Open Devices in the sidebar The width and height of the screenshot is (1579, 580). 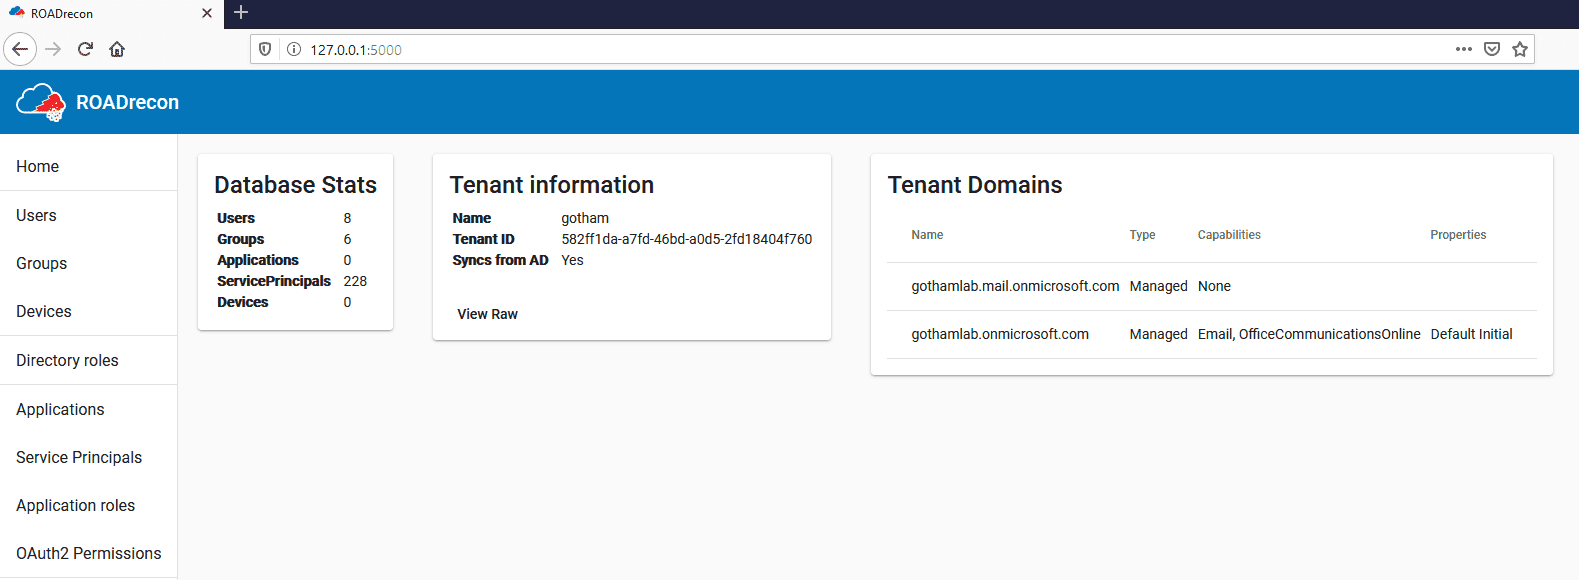[88, 311]
